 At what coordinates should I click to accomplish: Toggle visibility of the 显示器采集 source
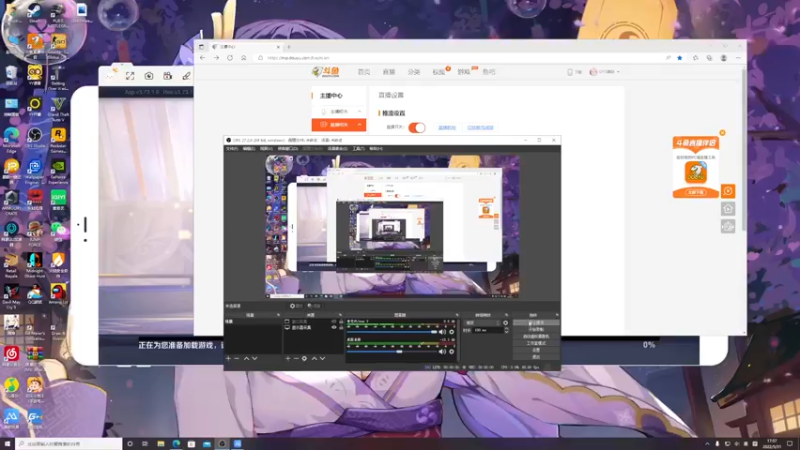334,328
